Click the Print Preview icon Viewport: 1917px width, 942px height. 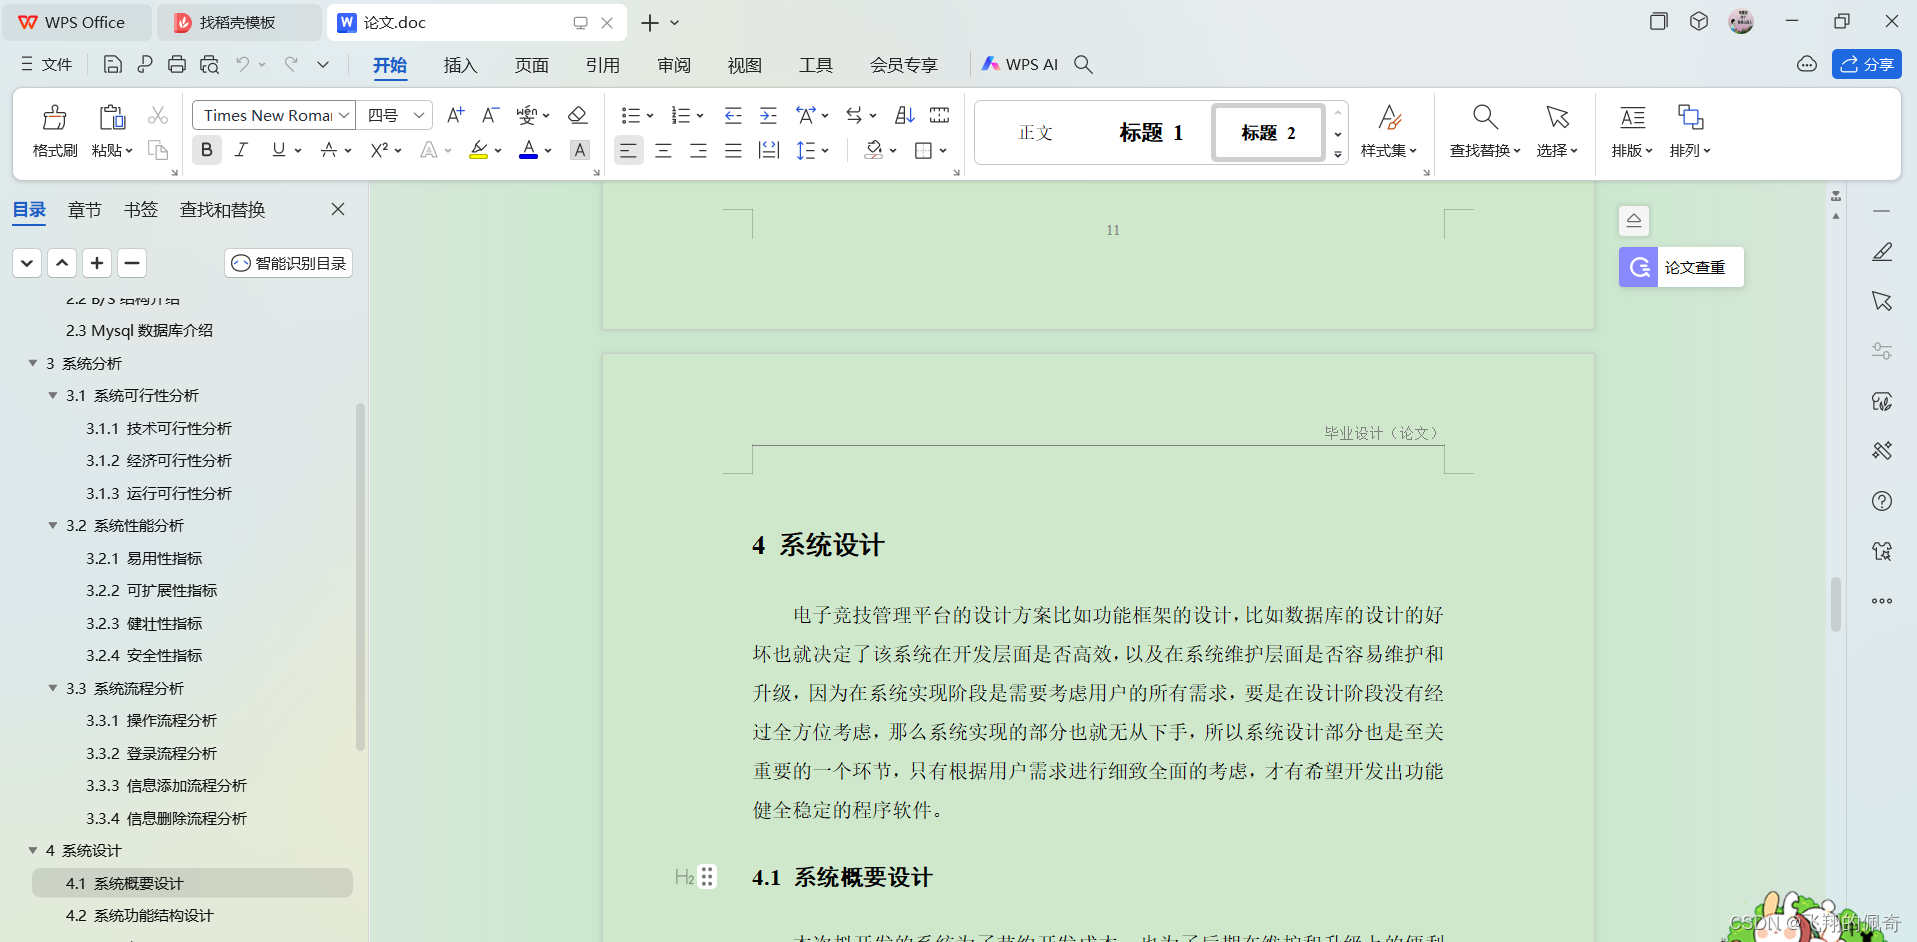tap(209, 64)
